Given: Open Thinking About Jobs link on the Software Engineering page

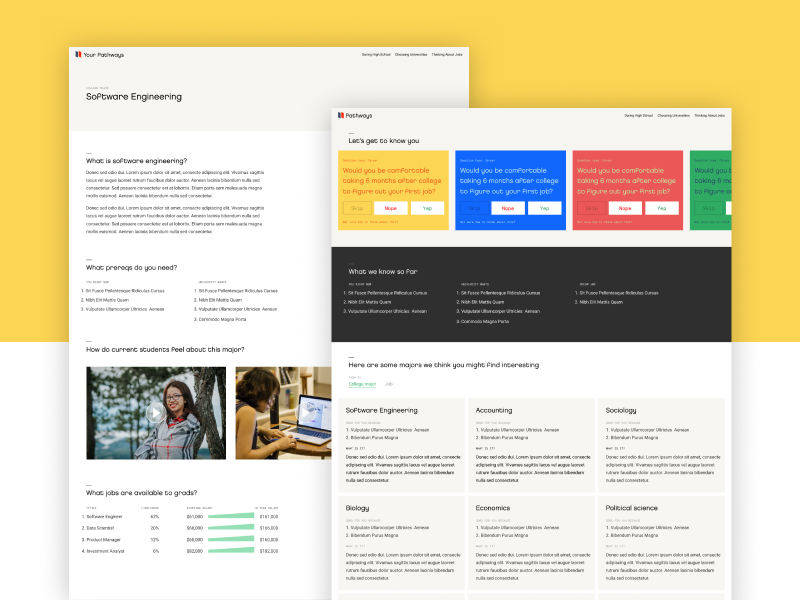Looking at the screenshot, I should click(447, 55).
